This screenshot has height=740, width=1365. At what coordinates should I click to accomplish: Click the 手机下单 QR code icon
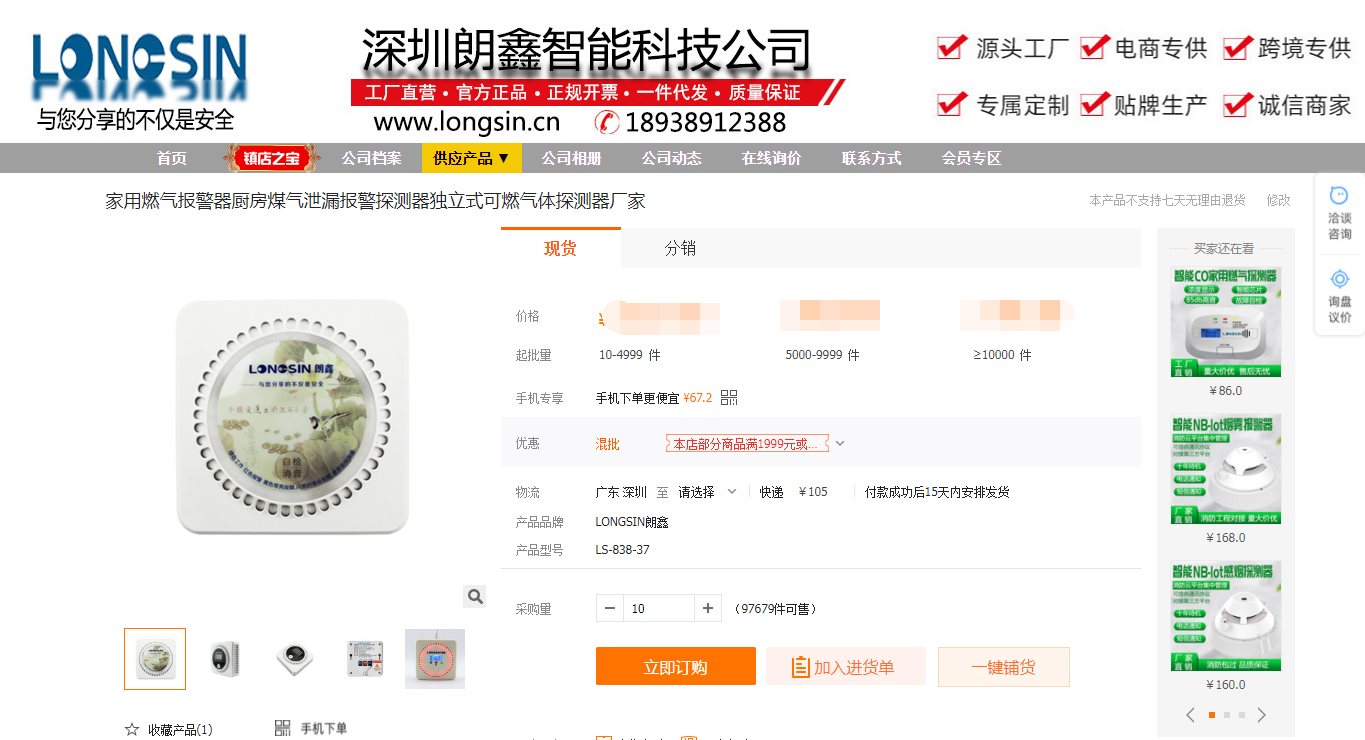[283, 729]
